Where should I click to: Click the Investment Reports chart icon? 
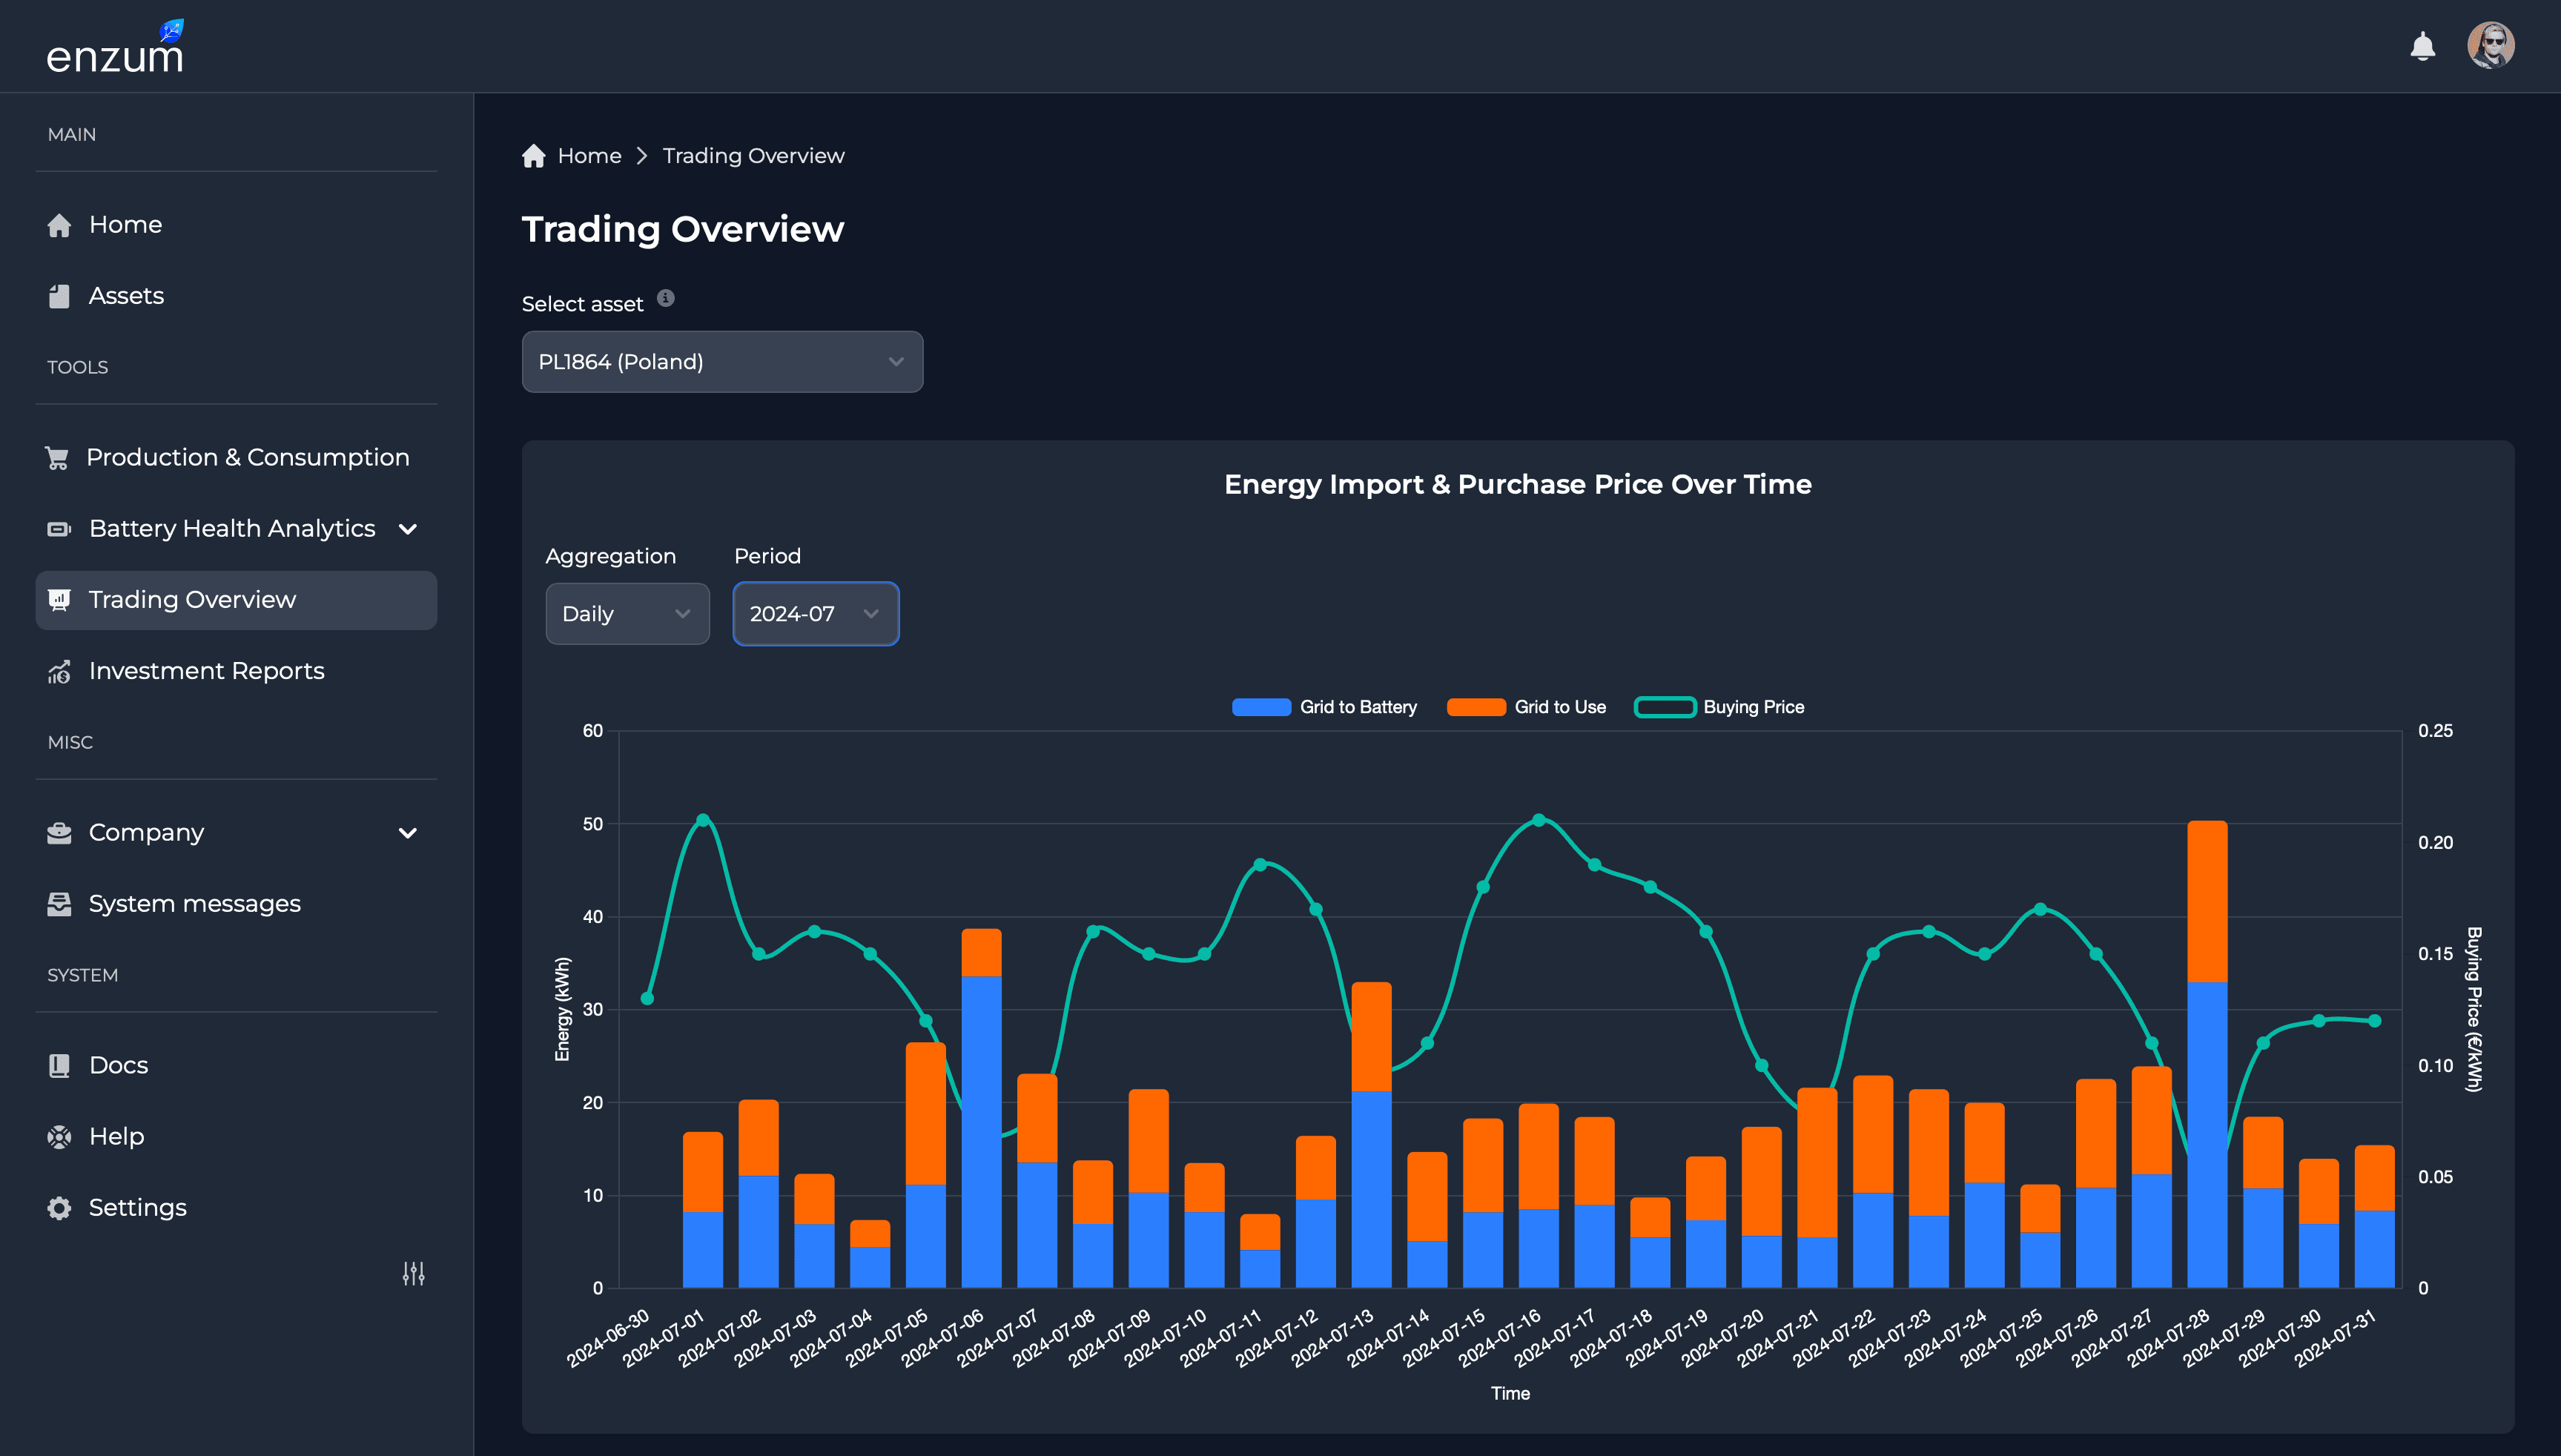(x=59, y=671)
